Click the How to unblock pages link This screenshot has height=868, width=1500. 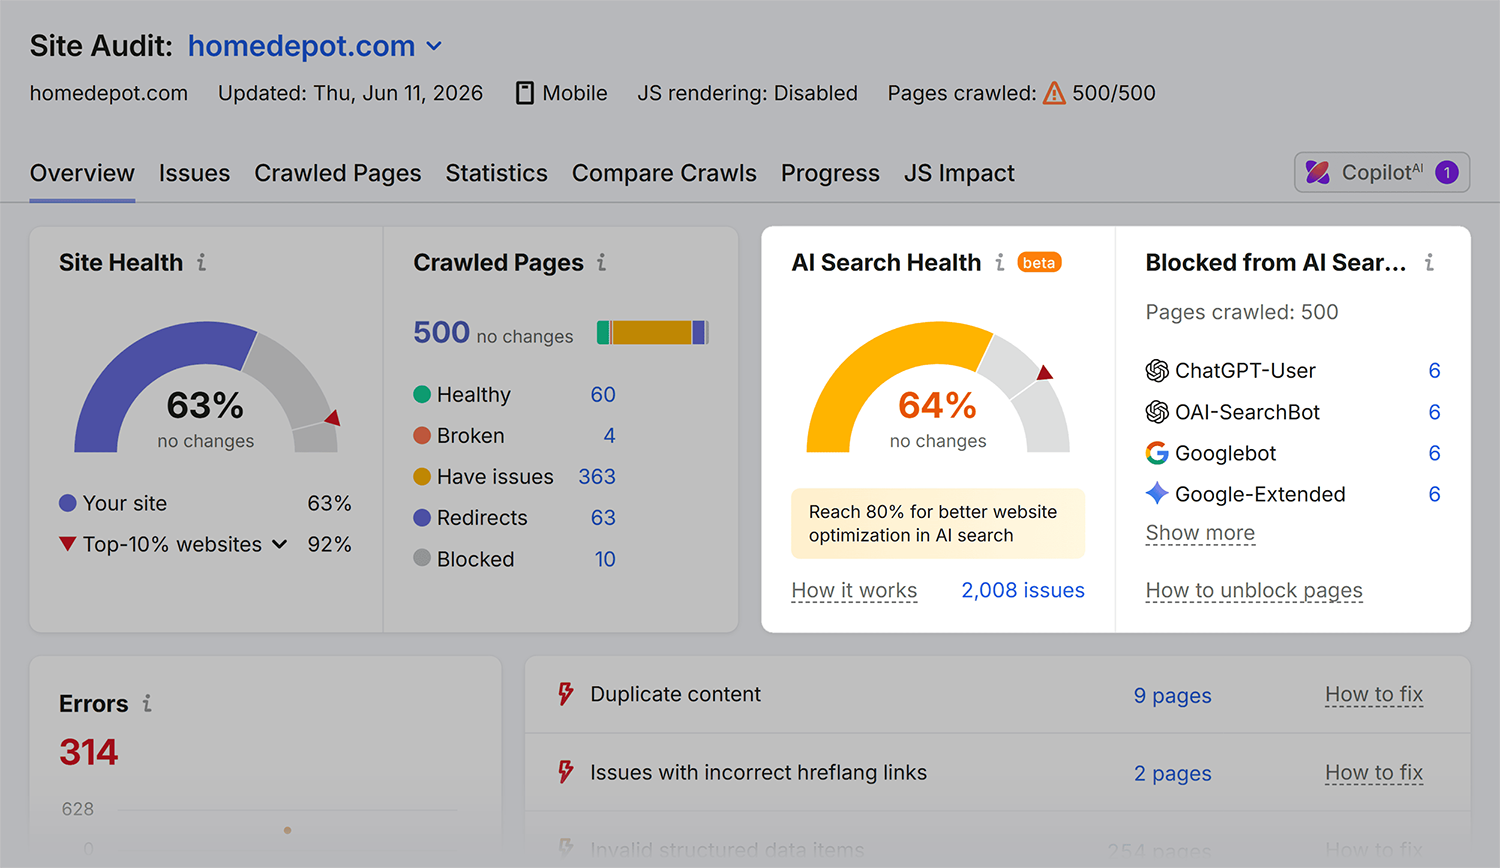pyautogui.click(x=1254, y=590)
